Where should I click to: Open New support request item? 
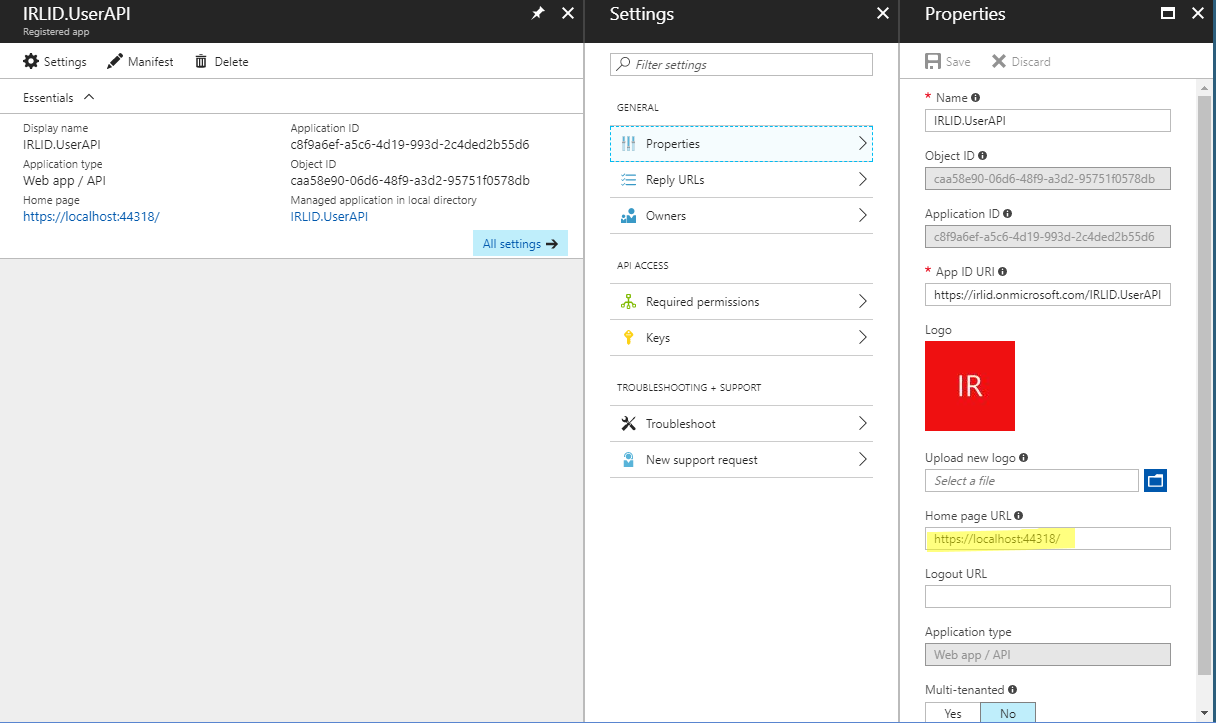click(x=741, y=460)
